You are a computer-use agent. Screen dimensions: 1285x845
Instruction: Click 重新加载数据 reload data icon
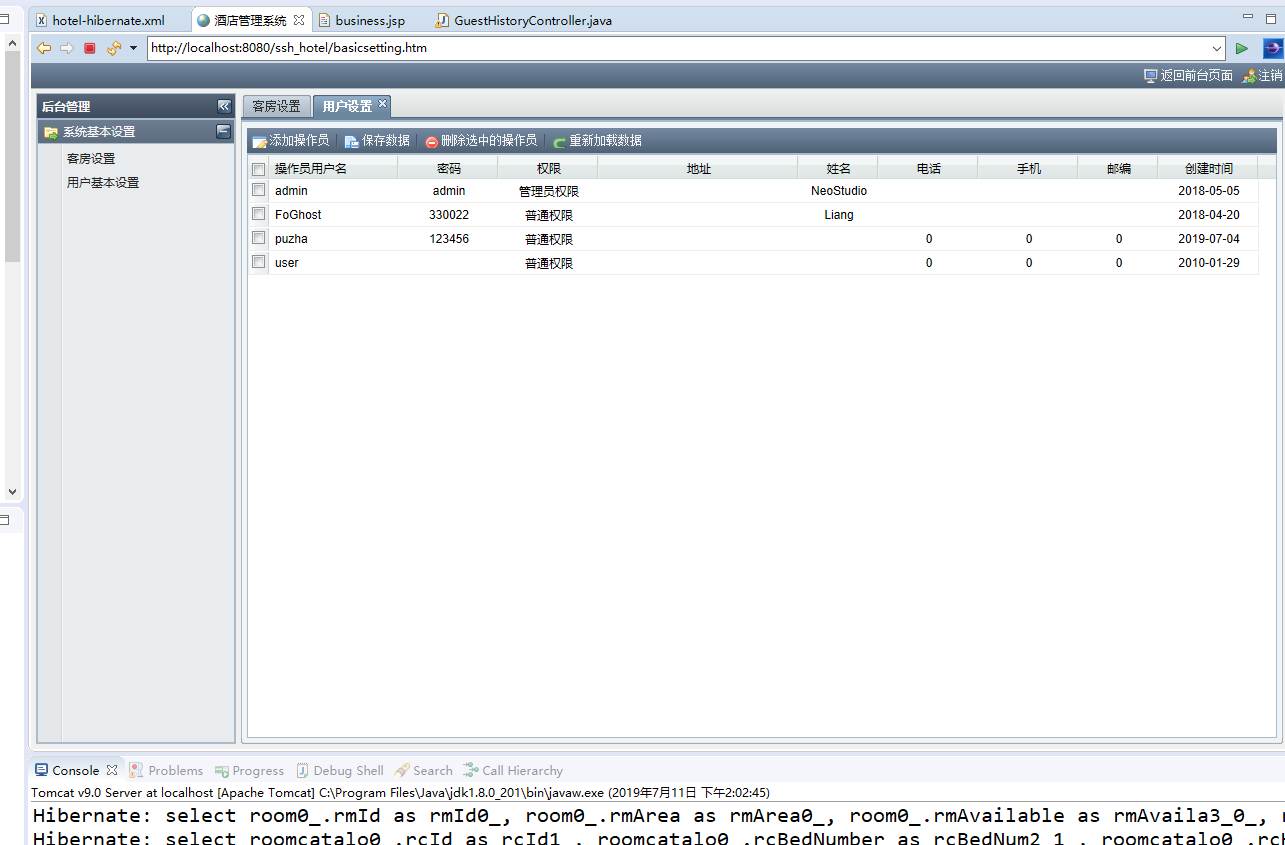click(560, 142)
